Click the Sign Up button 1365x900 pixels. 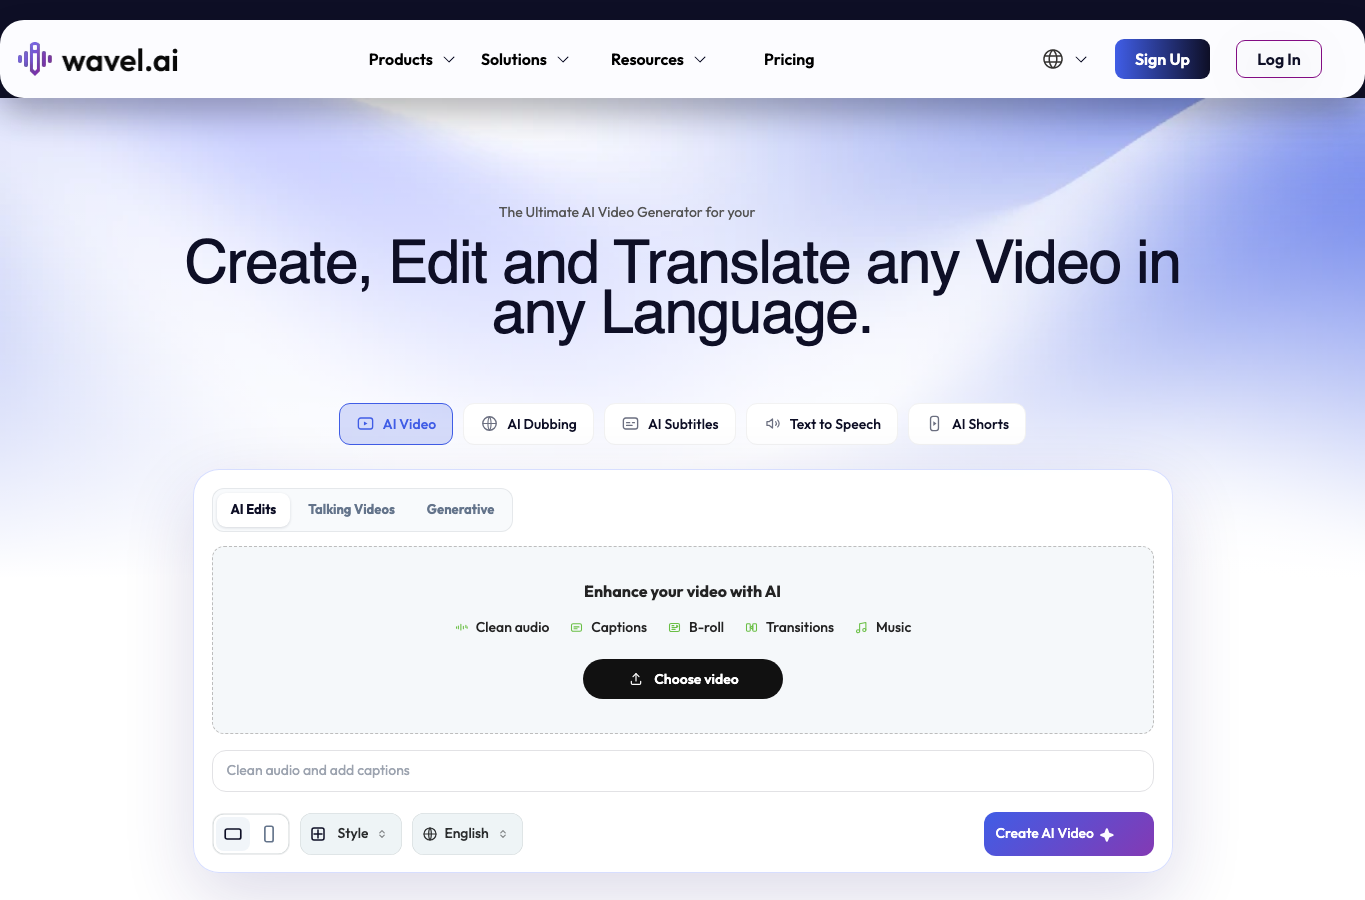tap(1162, 59)
